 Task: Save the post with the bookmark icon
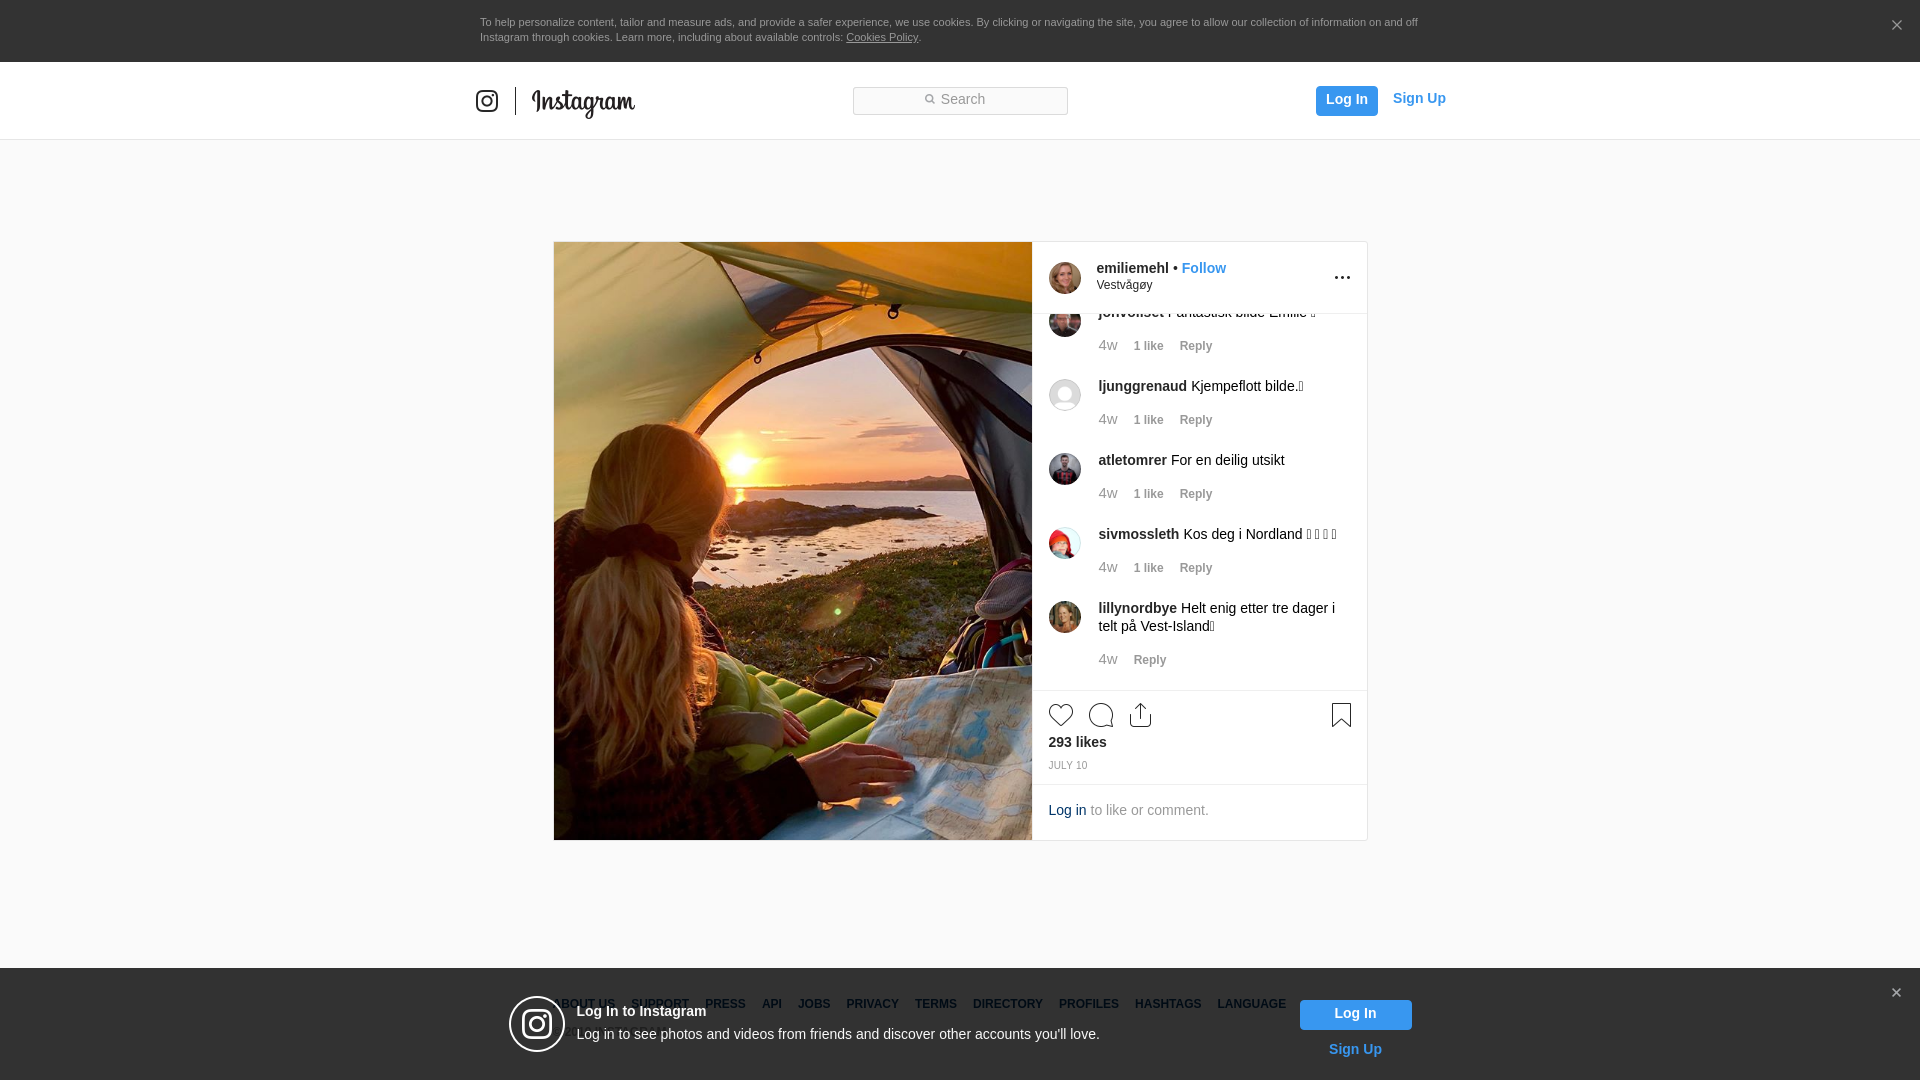click(x=1341, y=715)
